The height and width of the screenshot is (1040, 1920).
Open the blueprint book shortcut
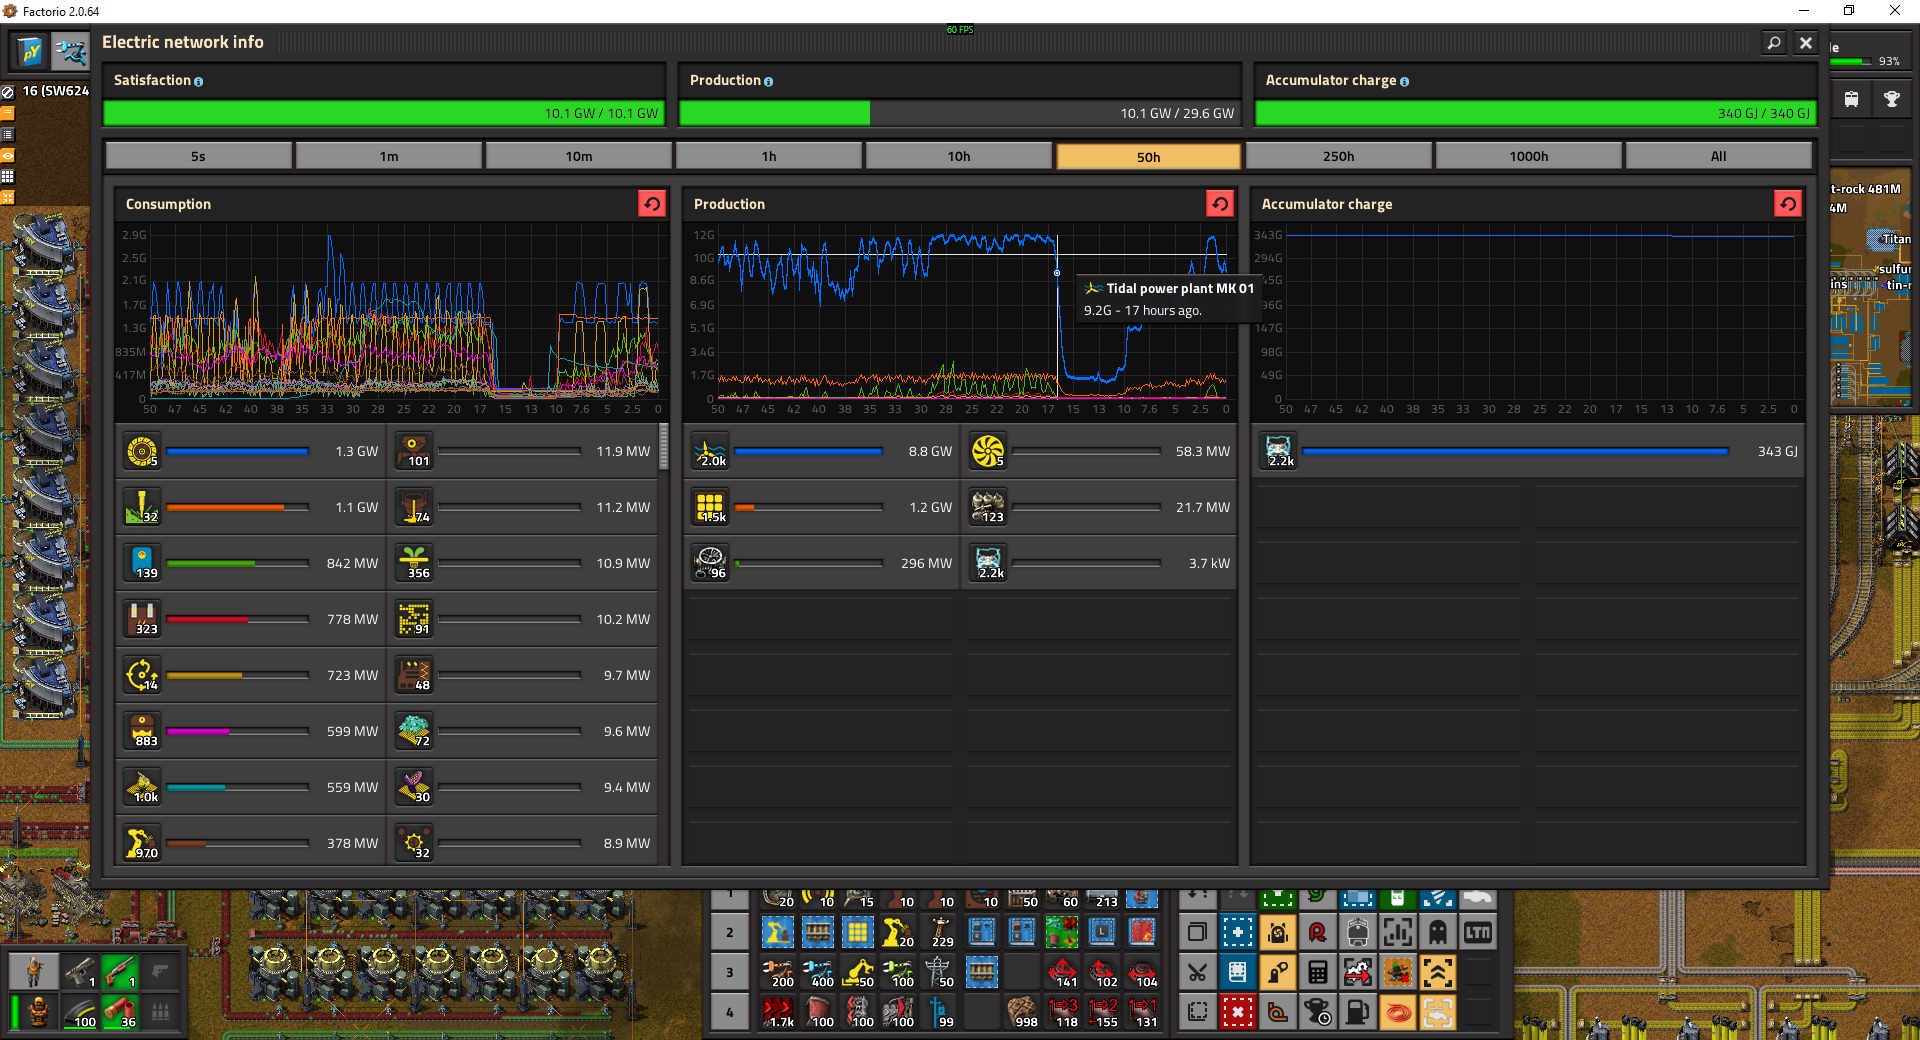[1237, 972]
